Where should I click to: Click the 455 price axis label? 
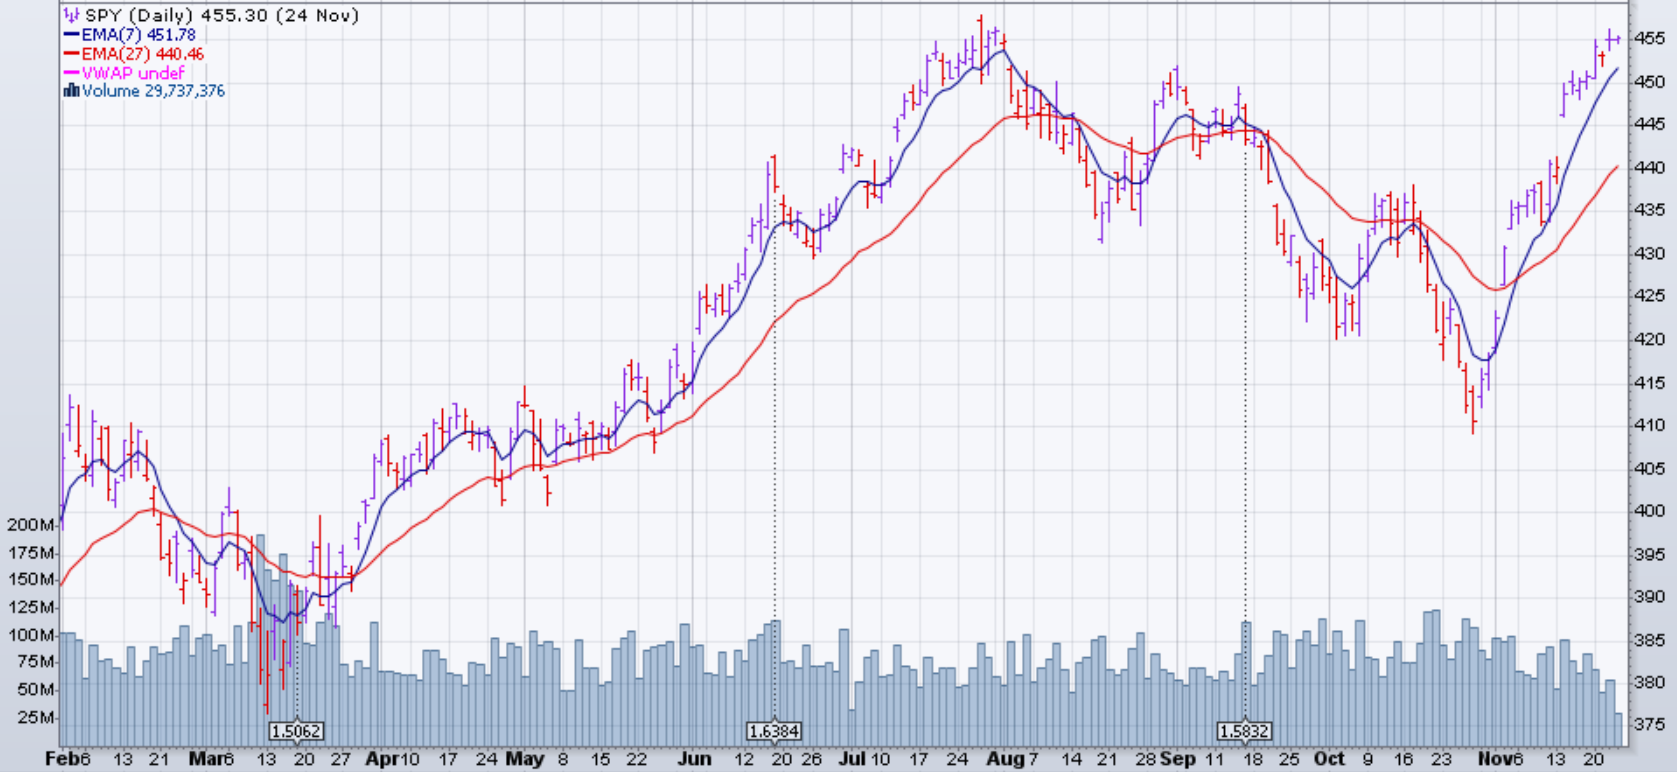coord(1650,39)
